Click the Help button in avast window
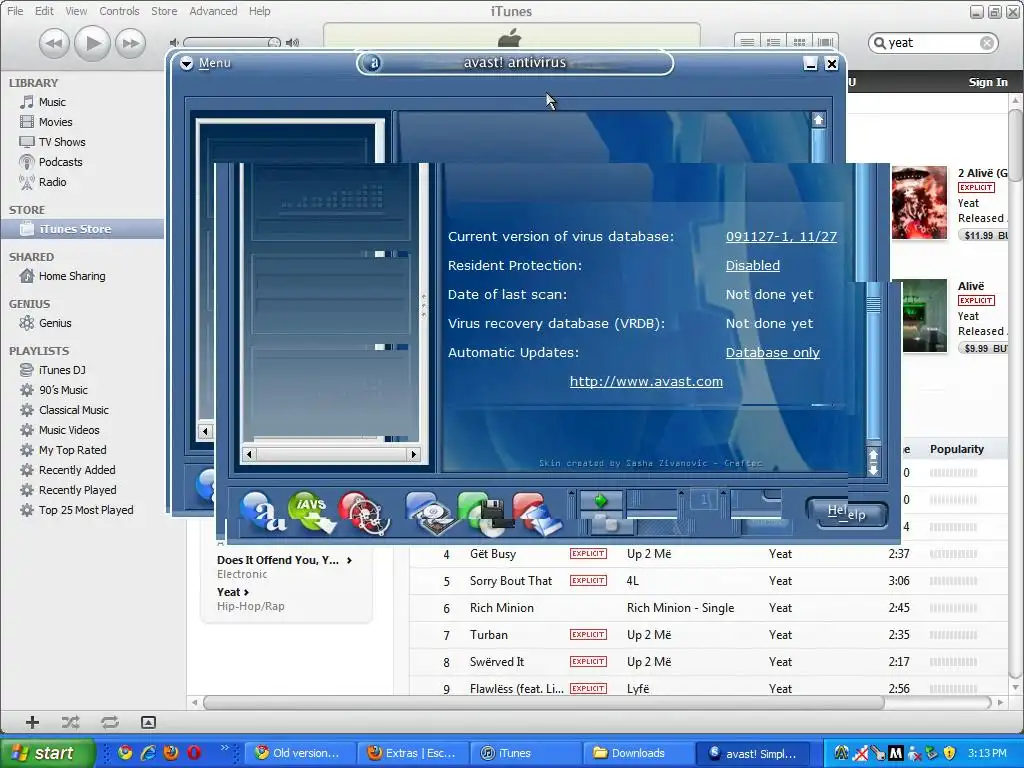 pos(846,513)
